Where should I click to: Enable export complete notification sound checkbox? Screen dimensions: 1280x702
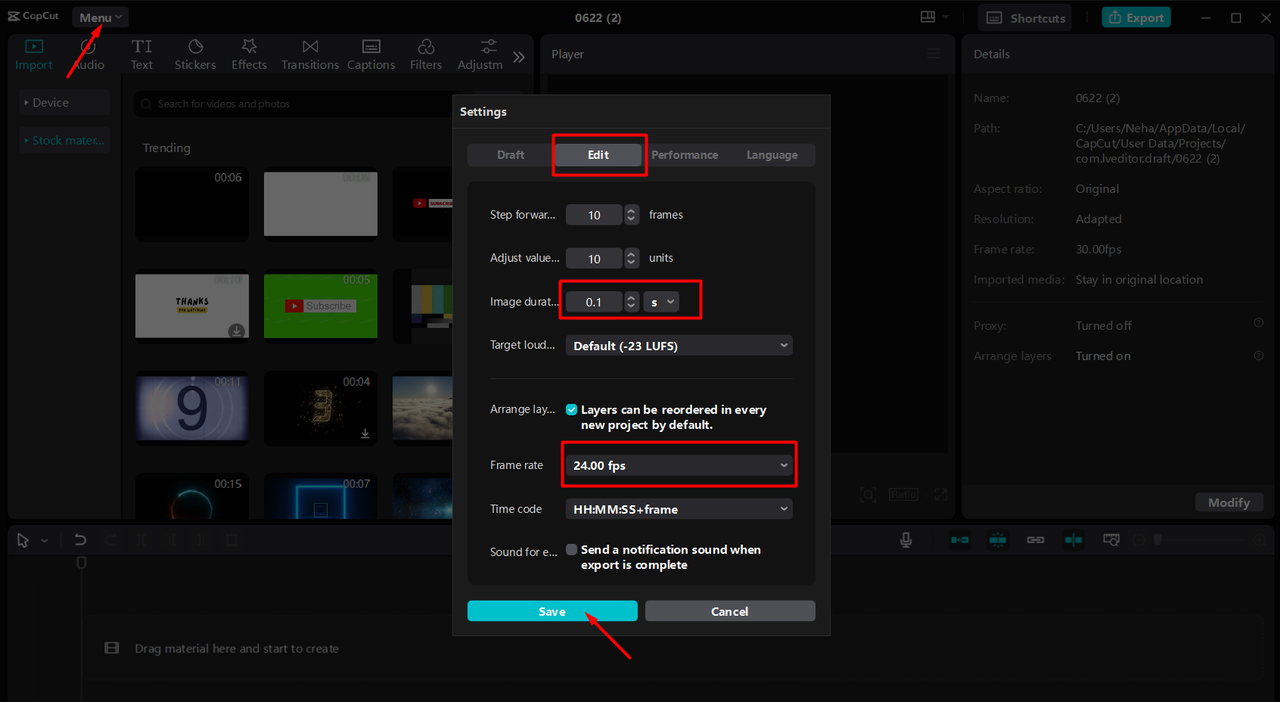pos(571,549)
